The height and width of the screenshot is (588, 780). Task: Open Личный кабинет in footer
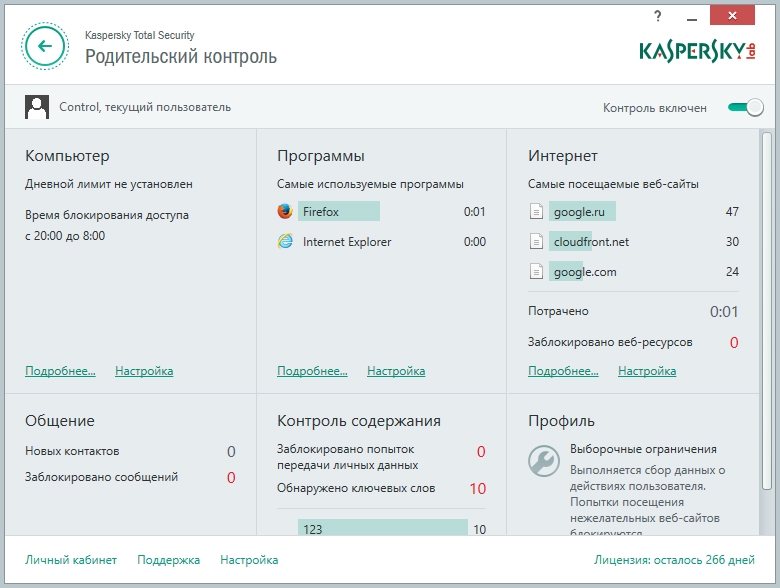[71, 560]
